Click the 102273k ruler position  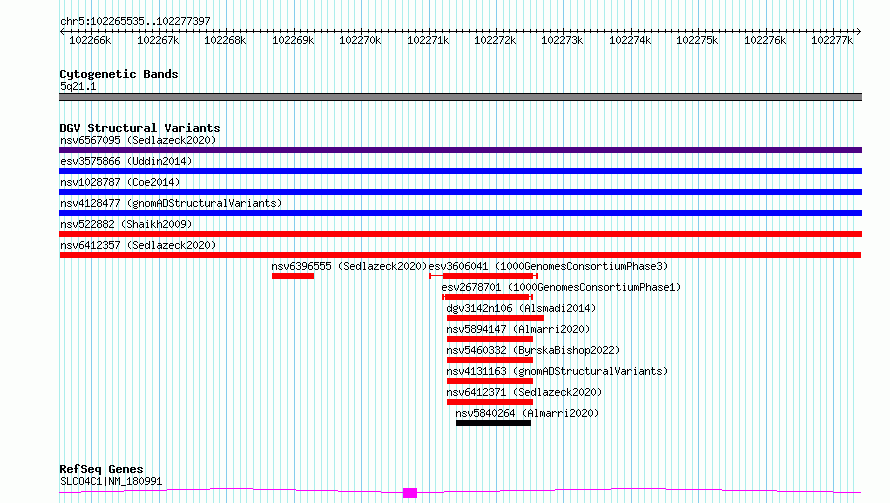(562, 40)
